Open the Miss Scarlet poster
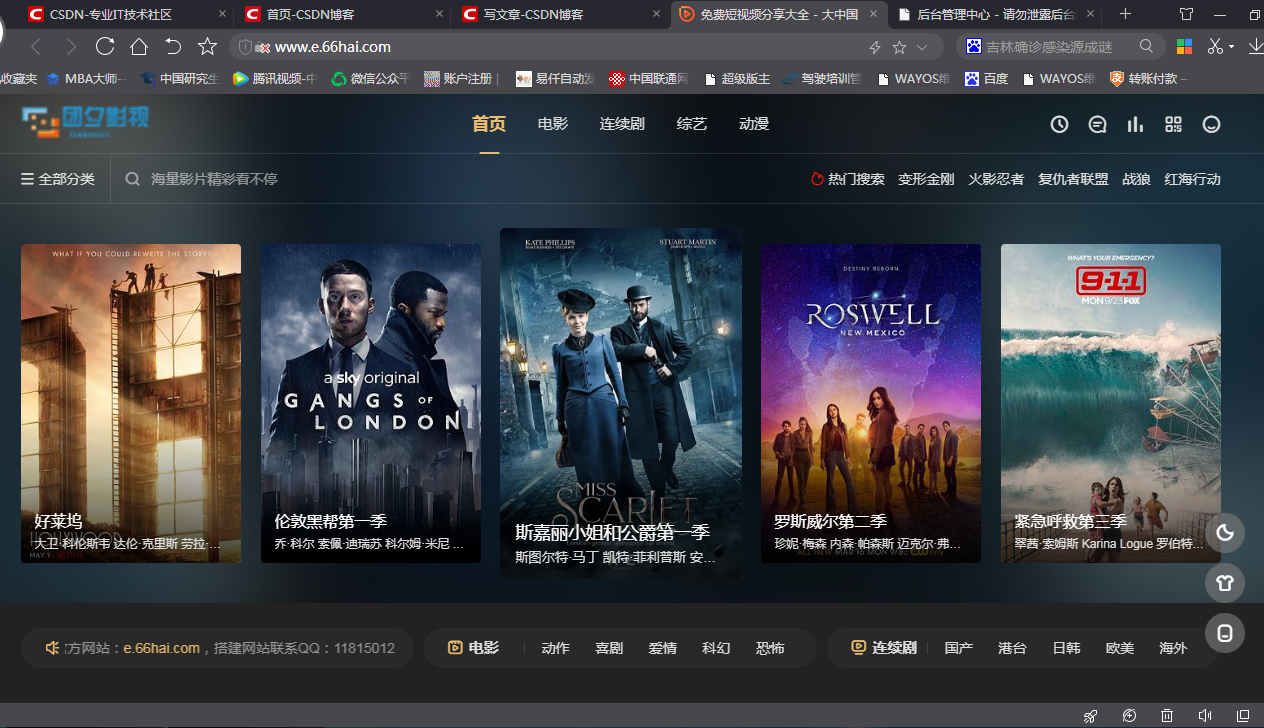The height and width of the screenshot is (728, 1264). (621, 403)
